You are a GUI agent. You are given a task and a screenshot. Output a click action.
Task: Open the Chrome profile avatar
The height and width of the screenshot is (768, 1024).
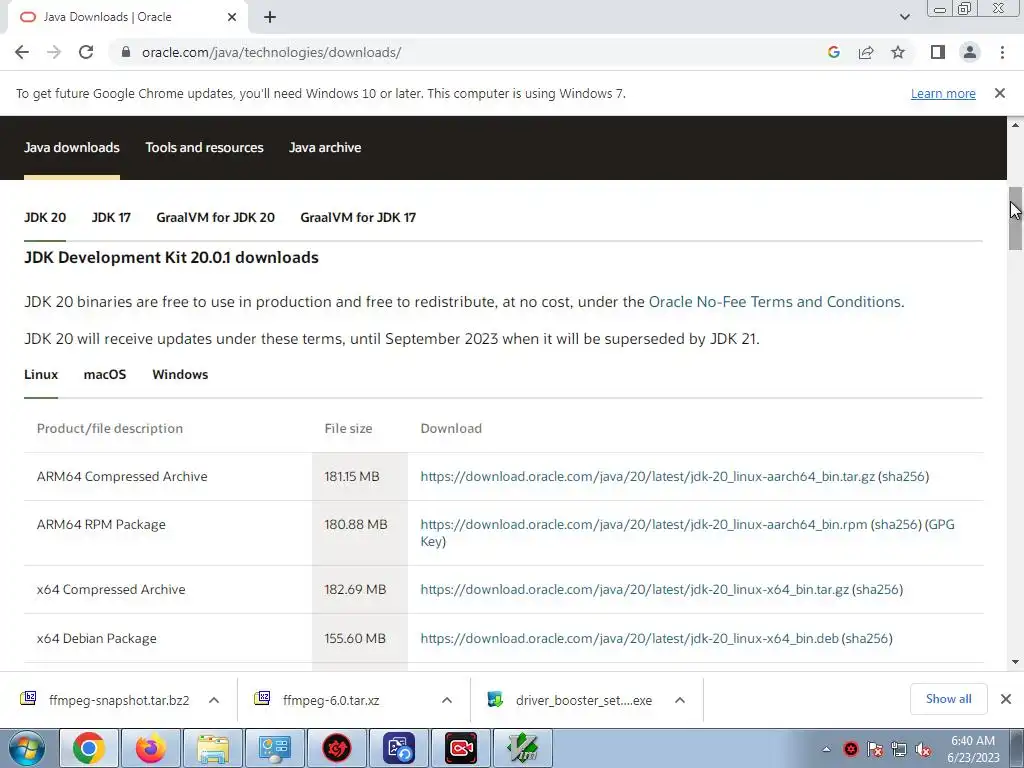970,52
